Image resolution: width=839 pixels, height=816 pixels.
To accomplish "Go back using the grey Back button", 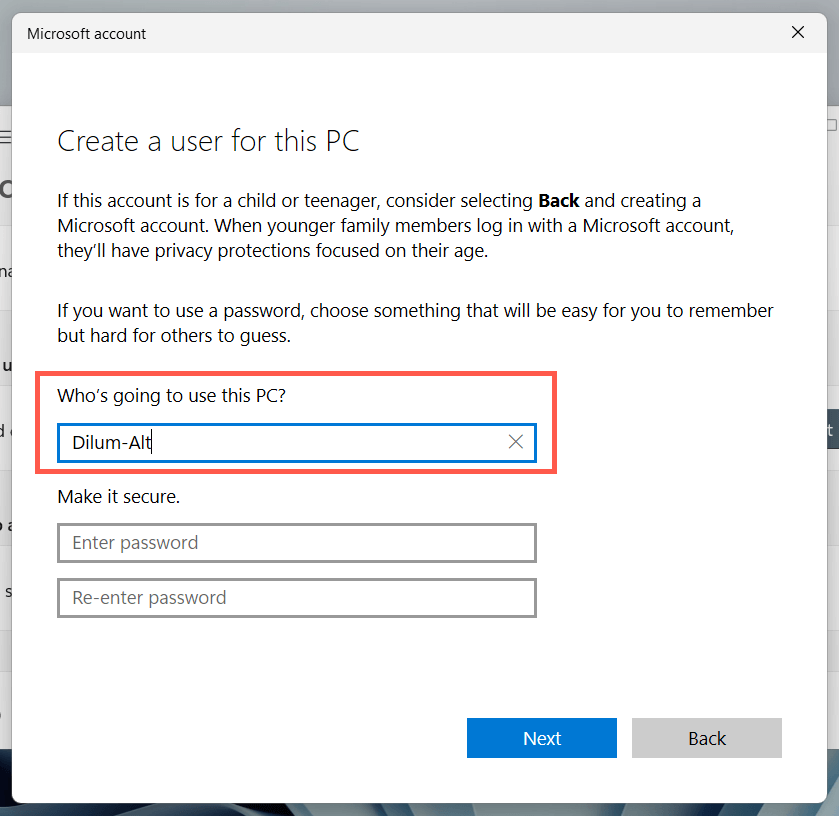I will click(x=706, y=738).
